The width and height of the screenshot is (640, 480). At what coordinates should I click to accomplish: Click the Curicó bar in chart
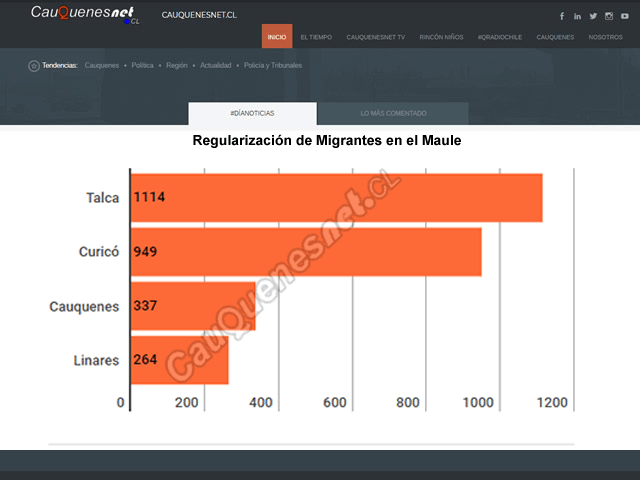(306, 252)
